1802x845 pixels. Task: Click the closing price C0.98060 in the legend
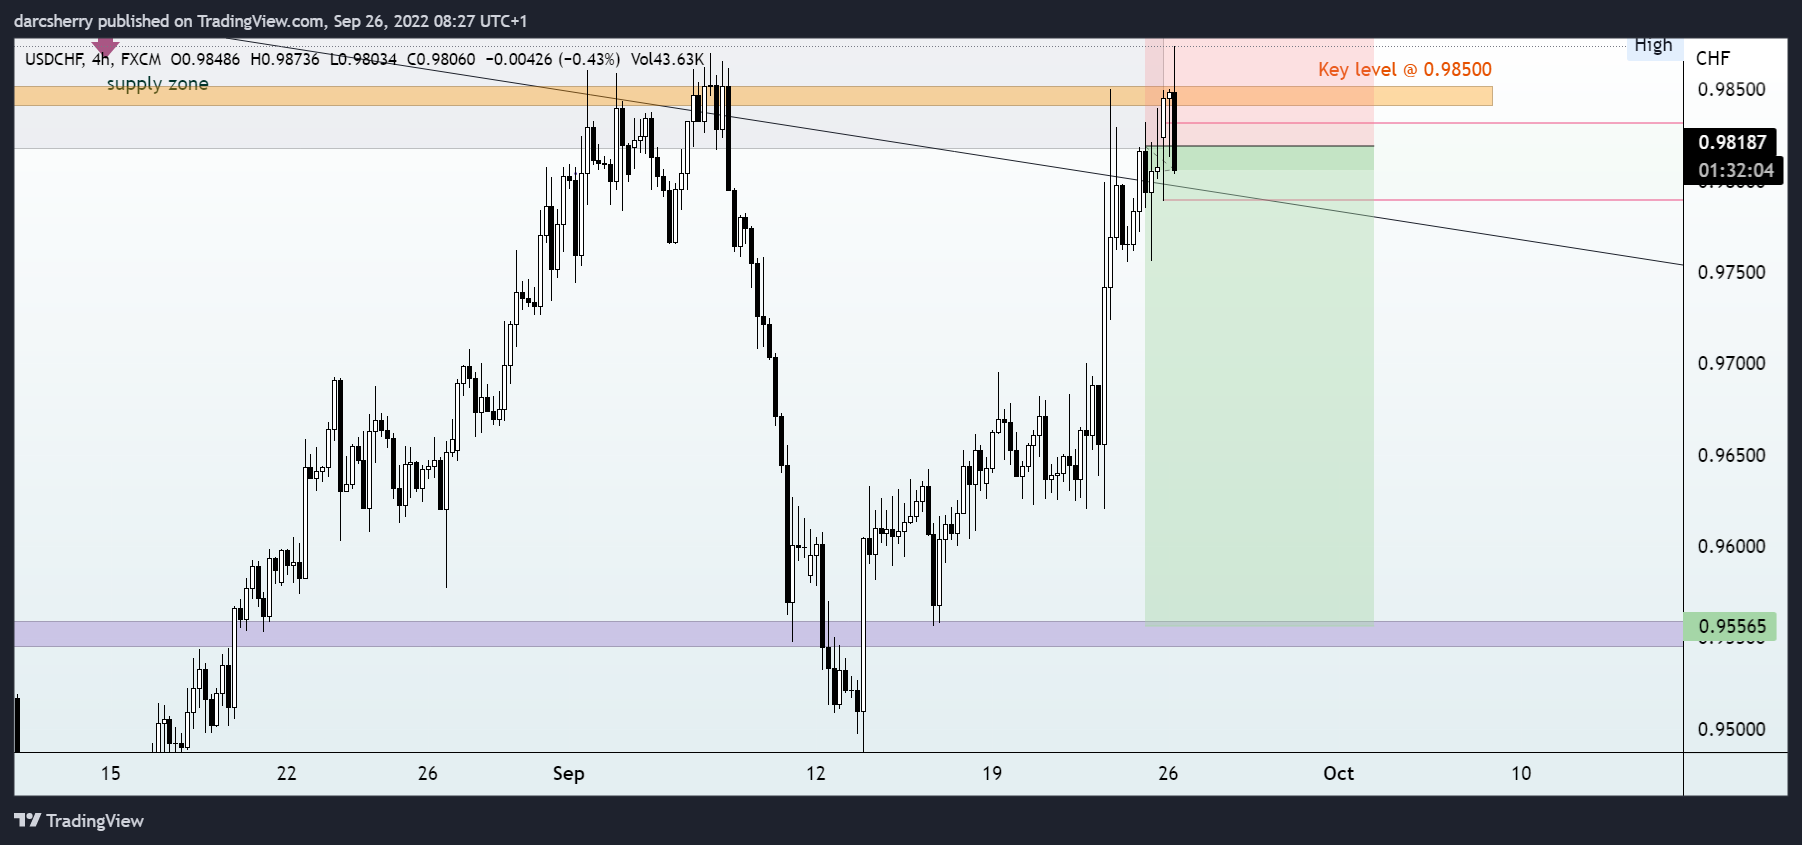click(441, 59)
